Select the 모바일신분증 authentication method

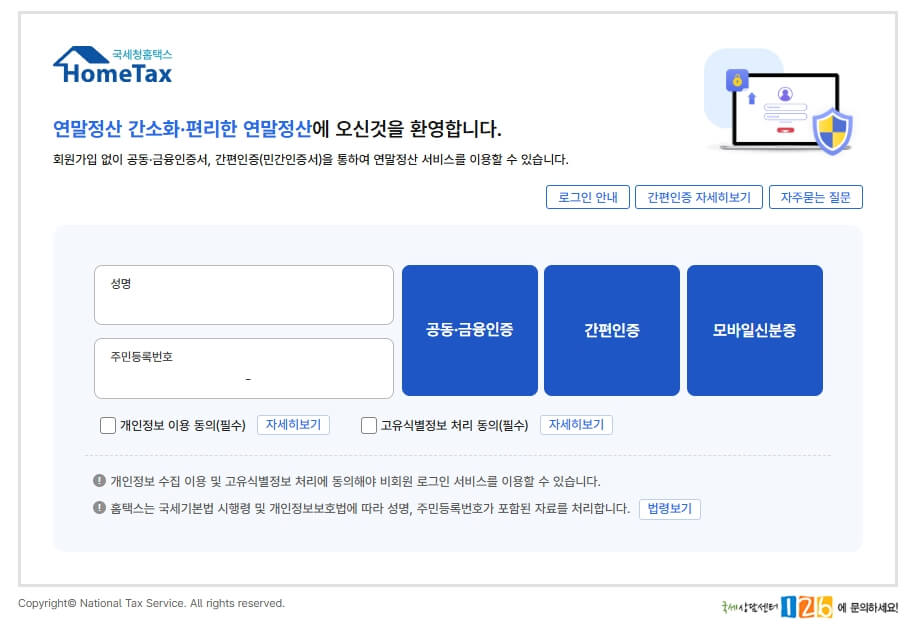[x=754, y=330]
